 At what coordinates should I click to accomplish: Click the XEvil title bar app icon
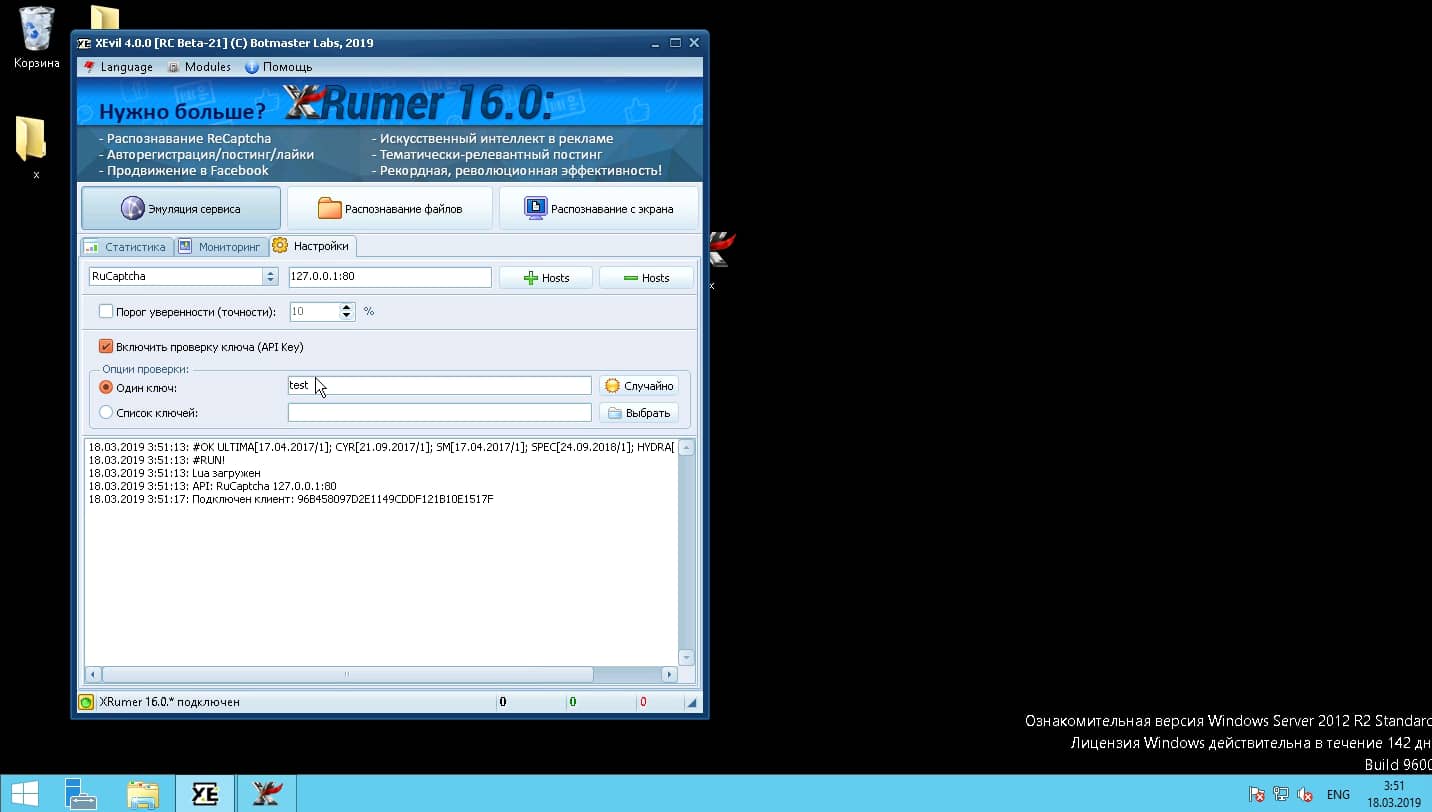[x=84, y=43]
